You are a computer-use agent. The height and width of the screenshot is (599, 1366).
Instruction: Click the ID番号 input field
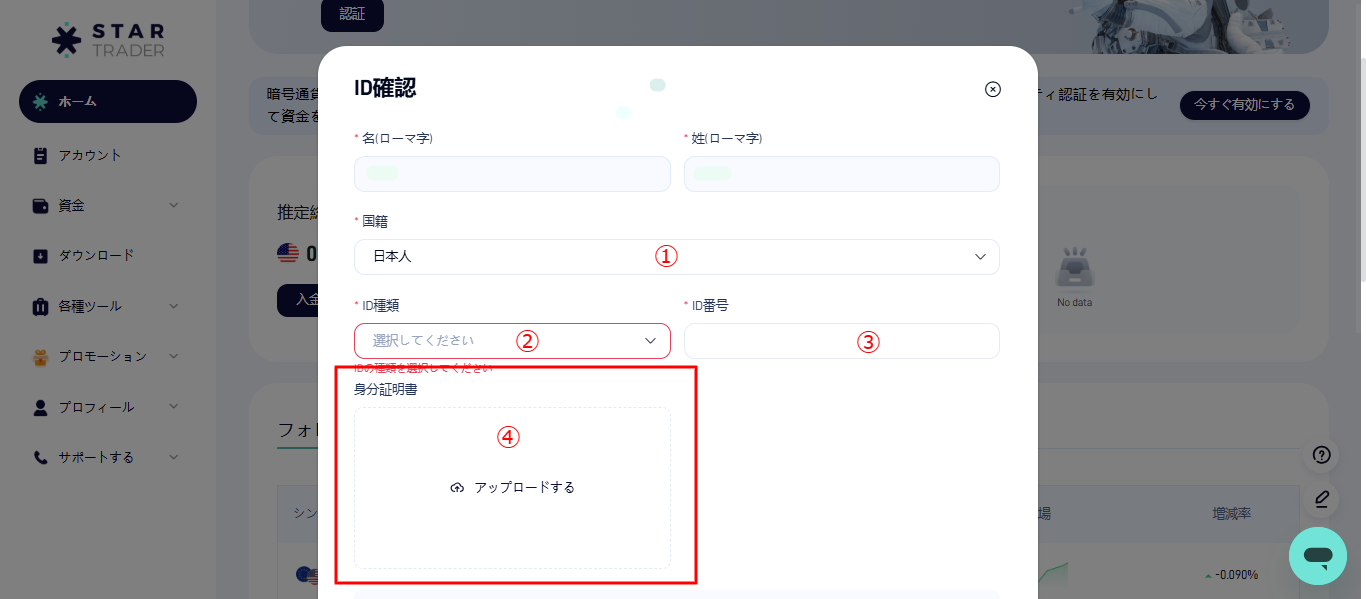click(841, 341)
